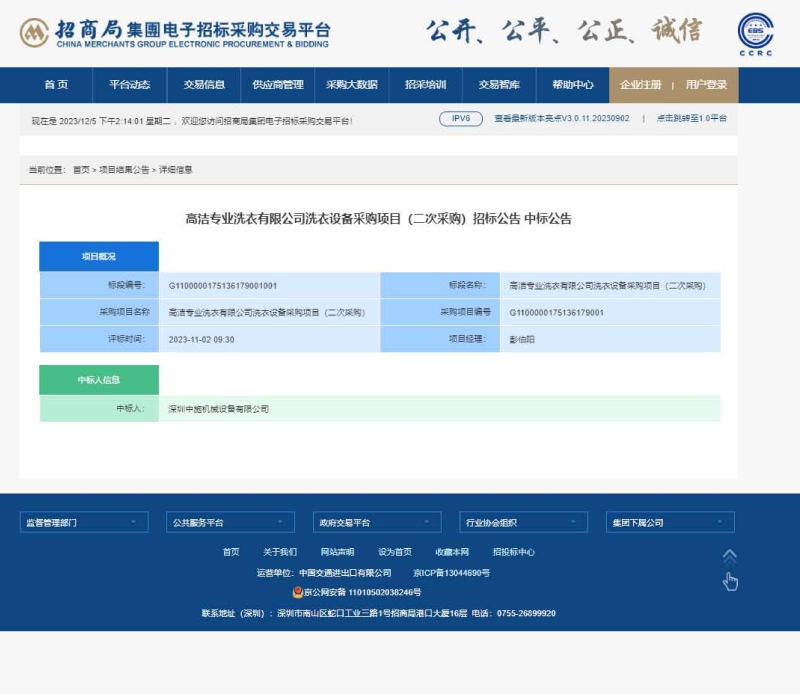Click the 运营单位 中国交通进出口有限公司 text
Image resolution: width=800 pixels, height=694 pixels.
tap(324, 573)
